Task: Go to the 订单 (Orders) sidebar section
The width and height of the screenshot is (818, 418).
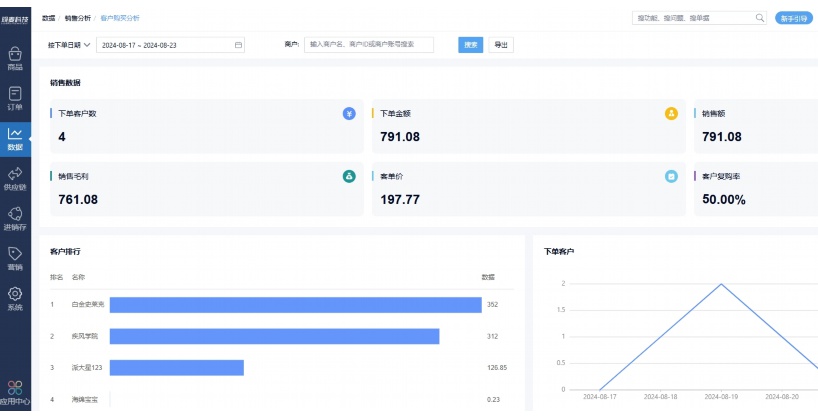Action: (15, 97)
